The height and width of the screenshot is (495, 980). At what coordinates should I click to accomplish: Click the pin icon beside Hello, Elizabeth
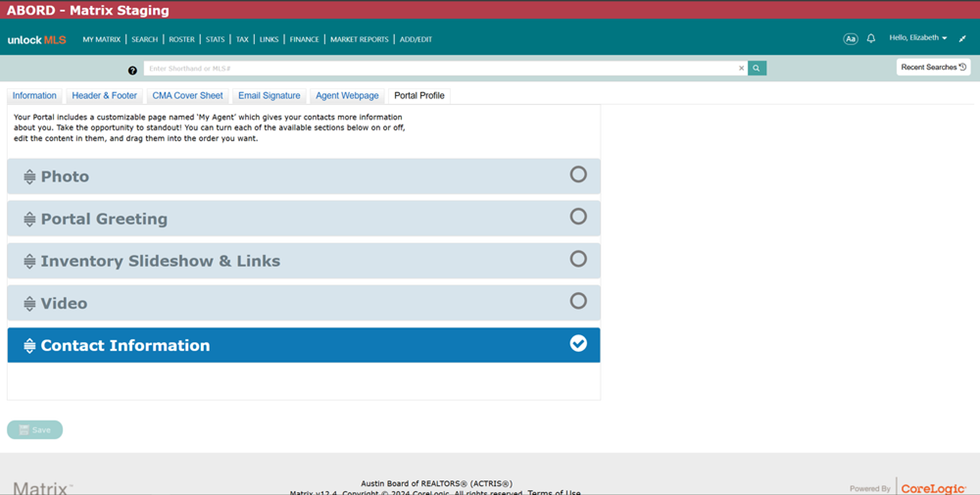(x=962, y=39)
